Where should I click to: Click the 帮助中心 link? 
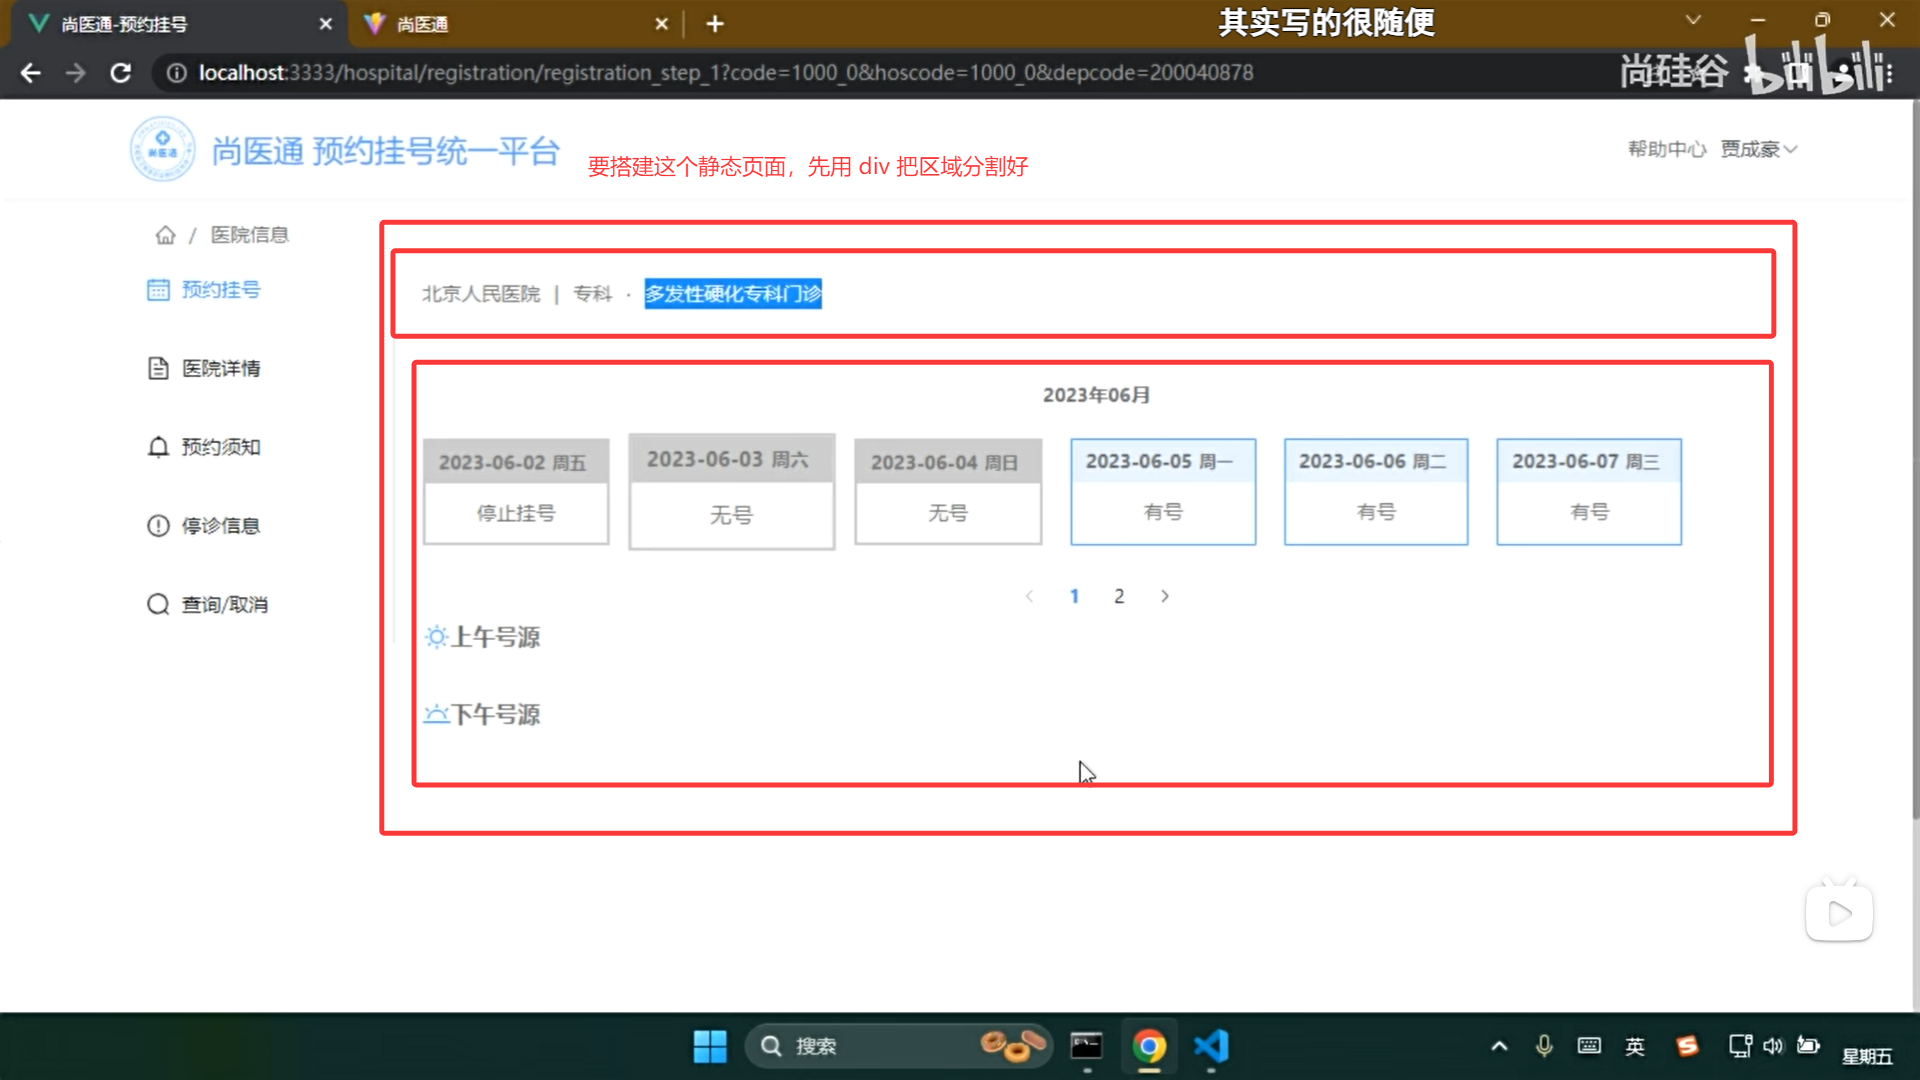[1666, 149]
